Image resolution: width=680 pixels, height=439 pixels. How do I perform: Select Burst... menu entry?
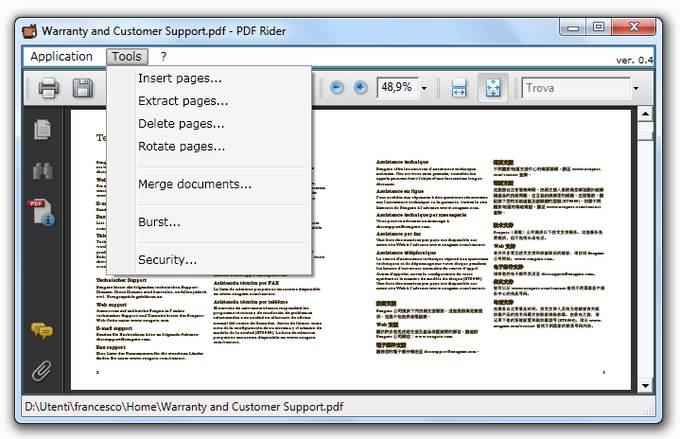(x=209, y=222)
